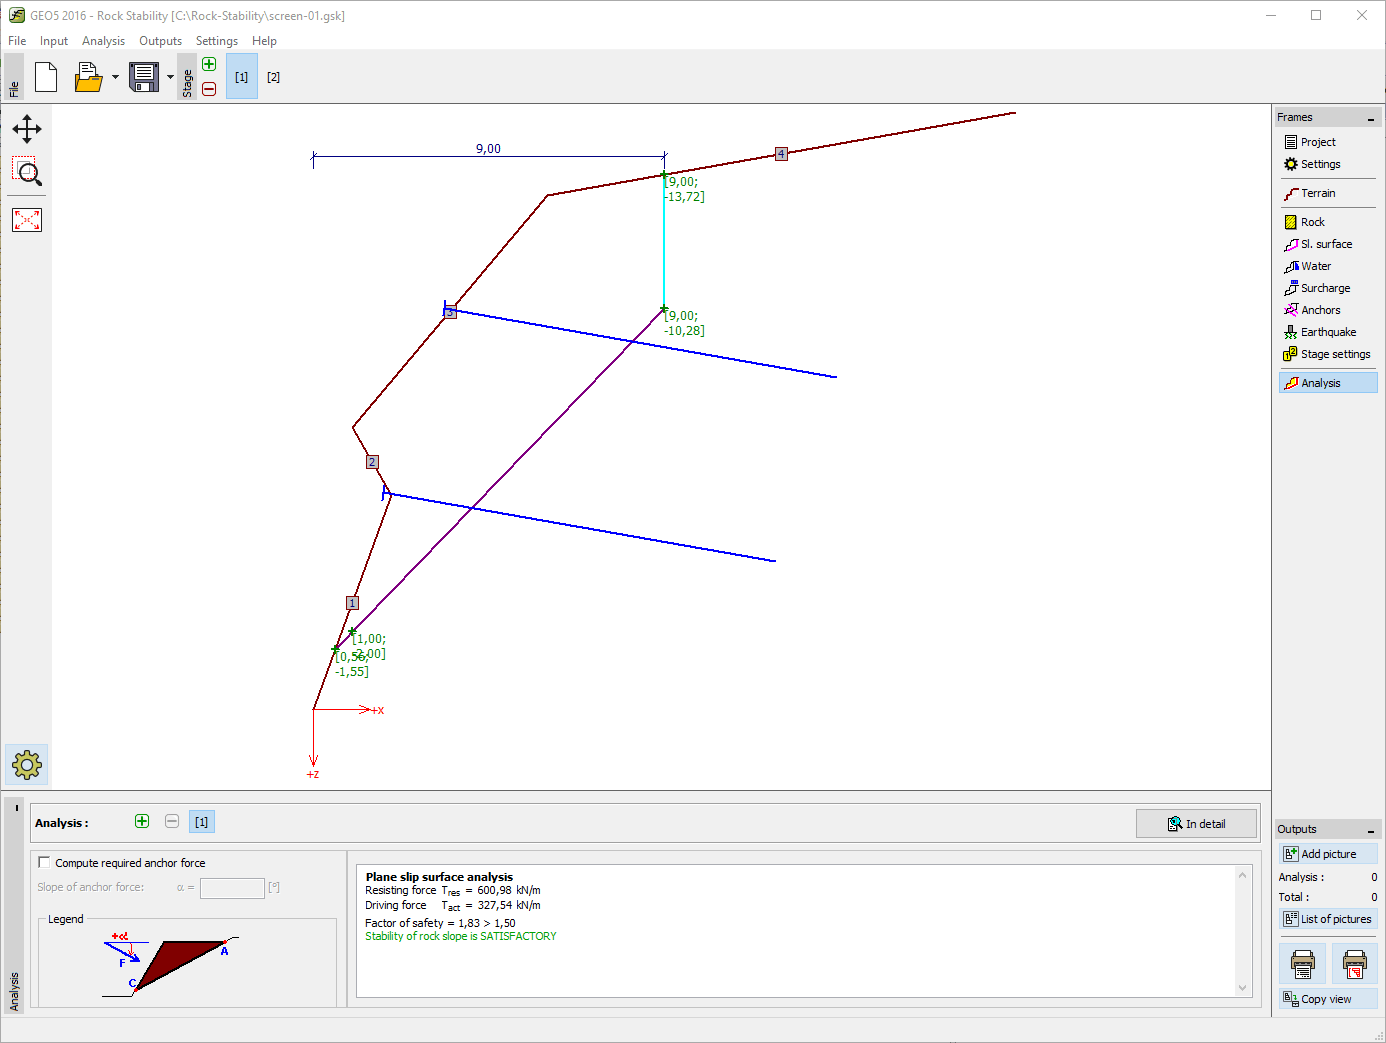Activate the zoom region magnifier tool

[27, 172]
